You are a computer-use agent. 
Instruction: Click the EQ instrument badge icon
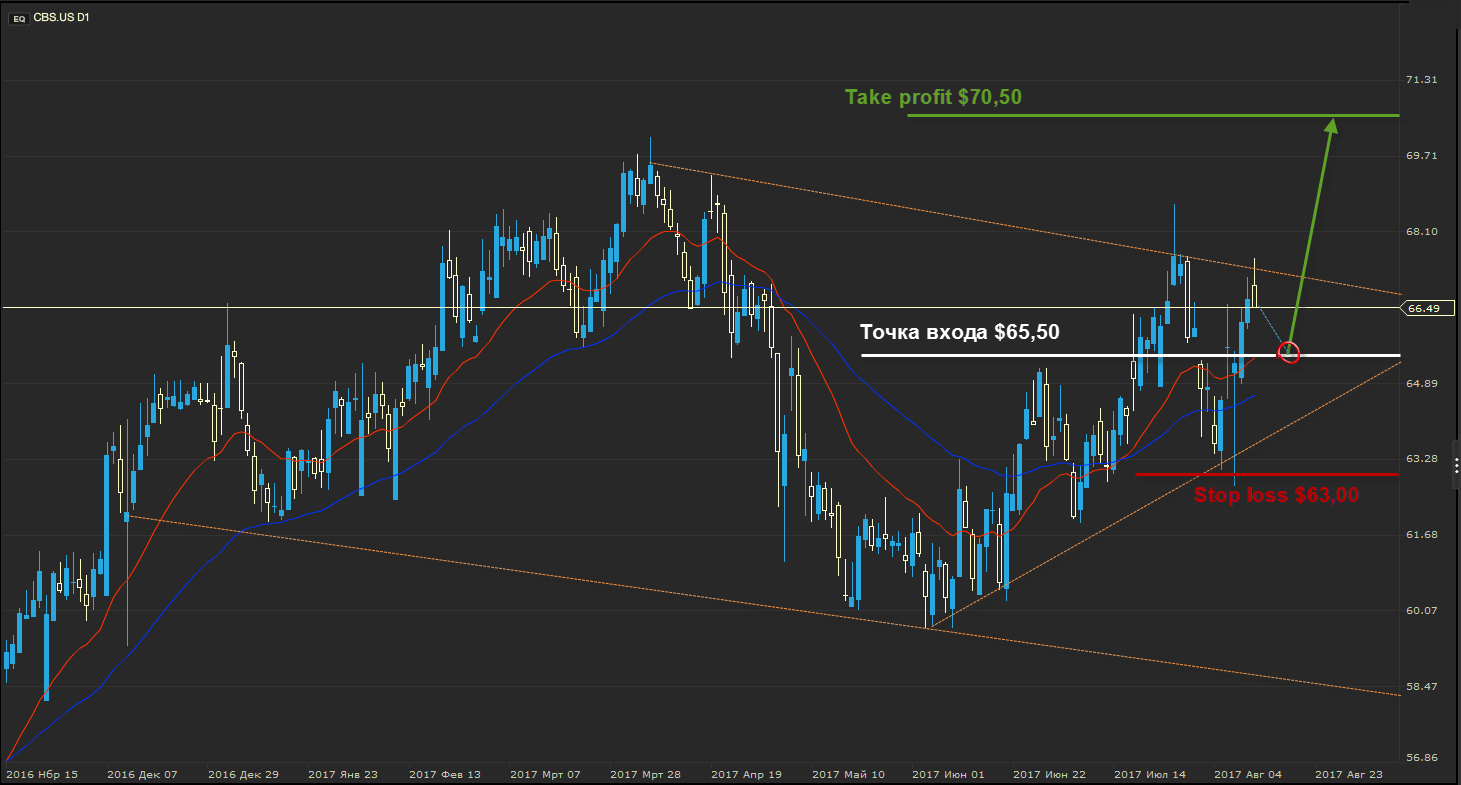tap(18, 18)
